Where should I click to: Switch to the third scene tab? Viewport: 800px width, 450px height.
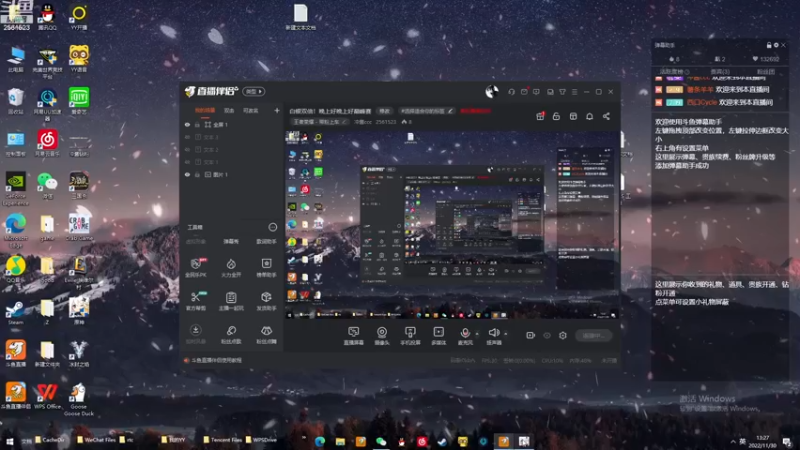pyautogui.click(x=251, y=111)
